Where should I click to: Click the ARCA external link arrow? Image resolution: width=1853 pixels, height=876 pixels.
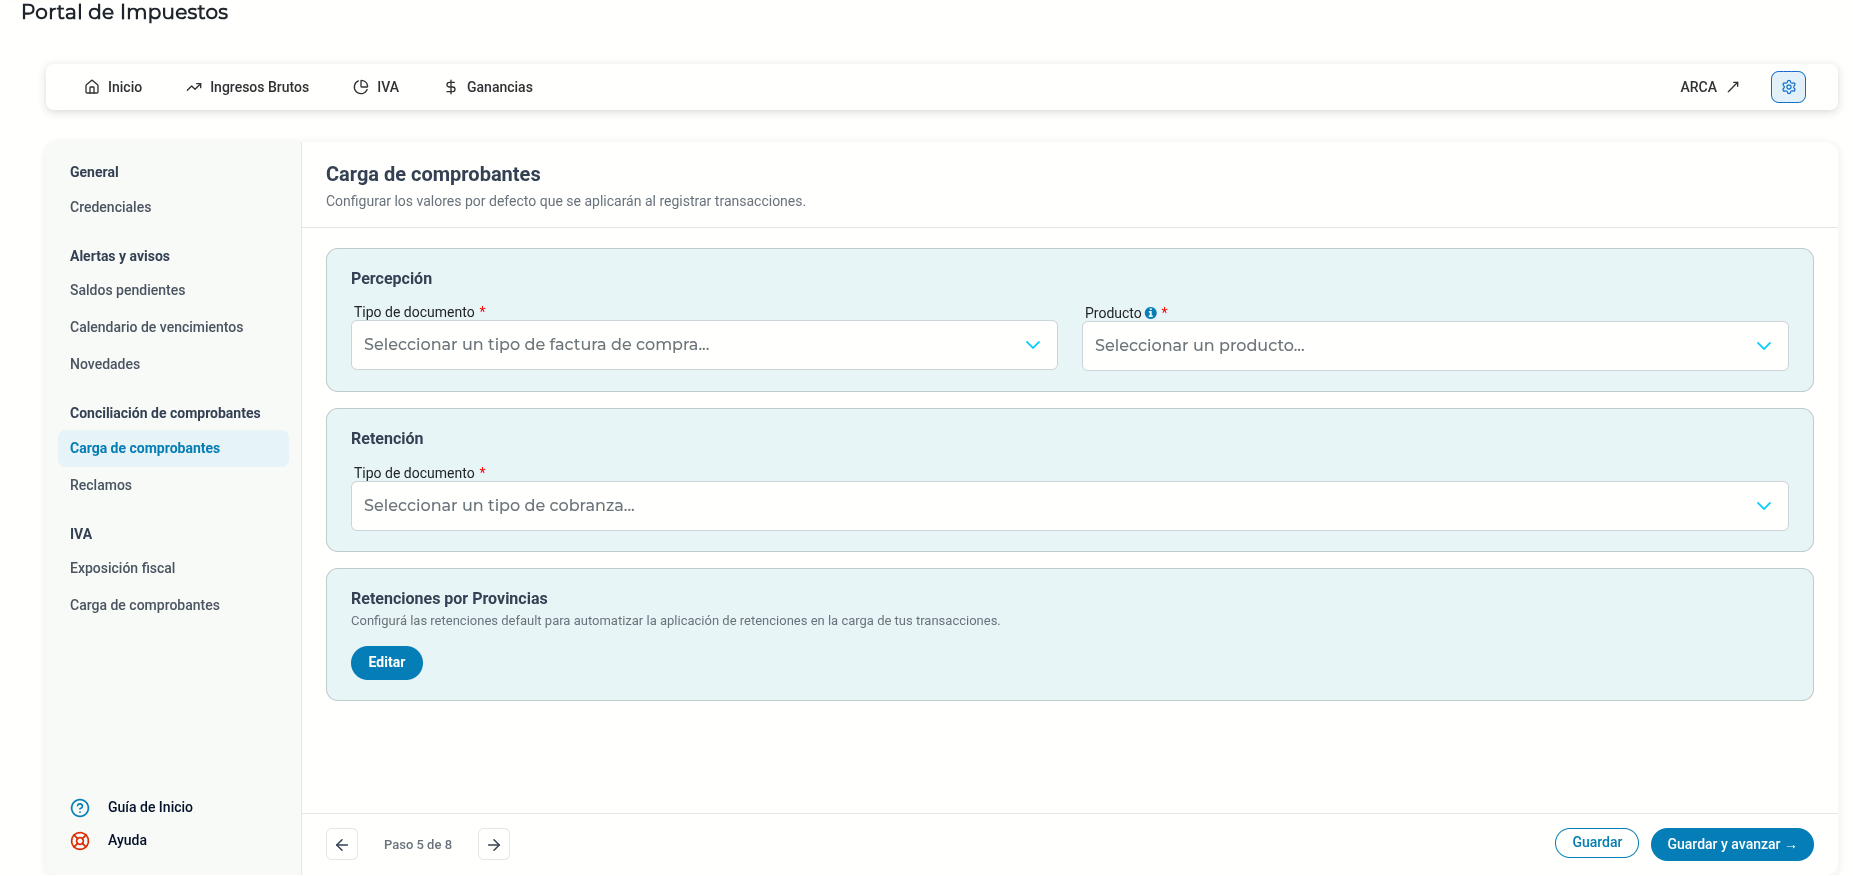(1733, 87)
